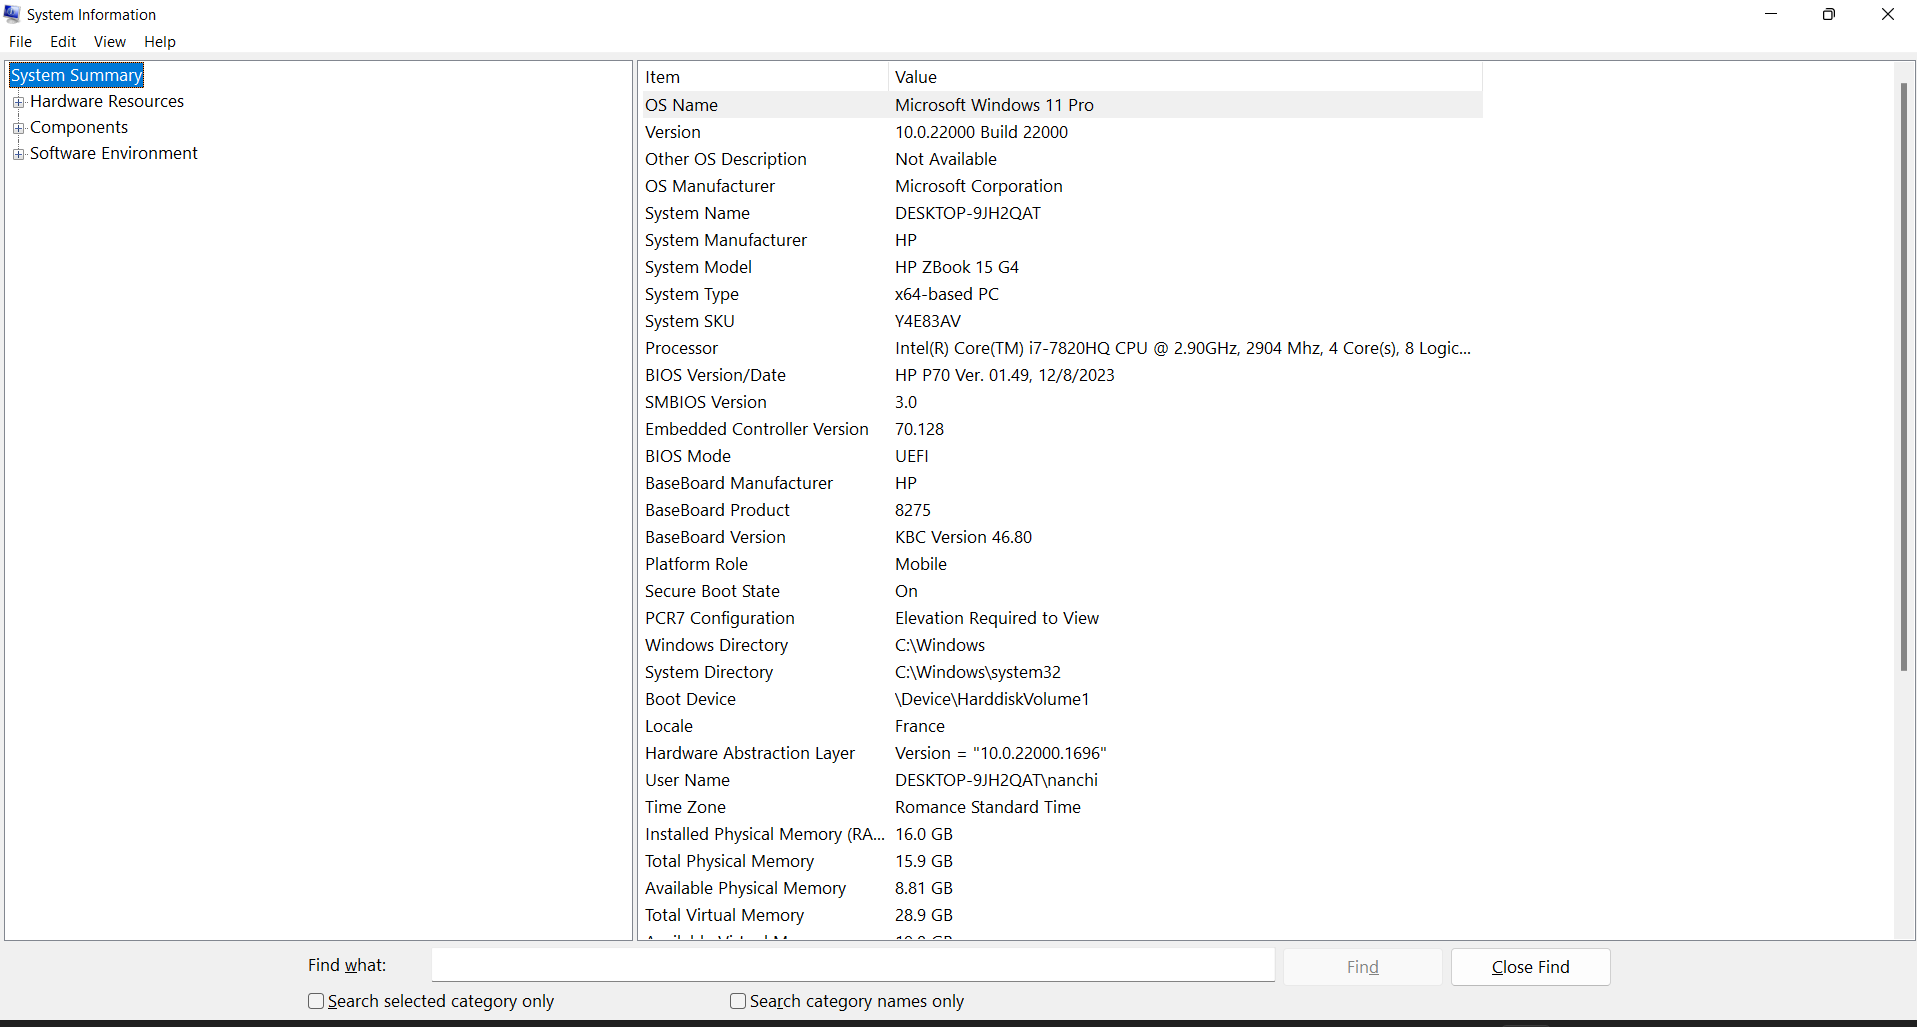Click the System SKU item
This screenshot has height=1027, width=1917.
(x=690, y=321)
